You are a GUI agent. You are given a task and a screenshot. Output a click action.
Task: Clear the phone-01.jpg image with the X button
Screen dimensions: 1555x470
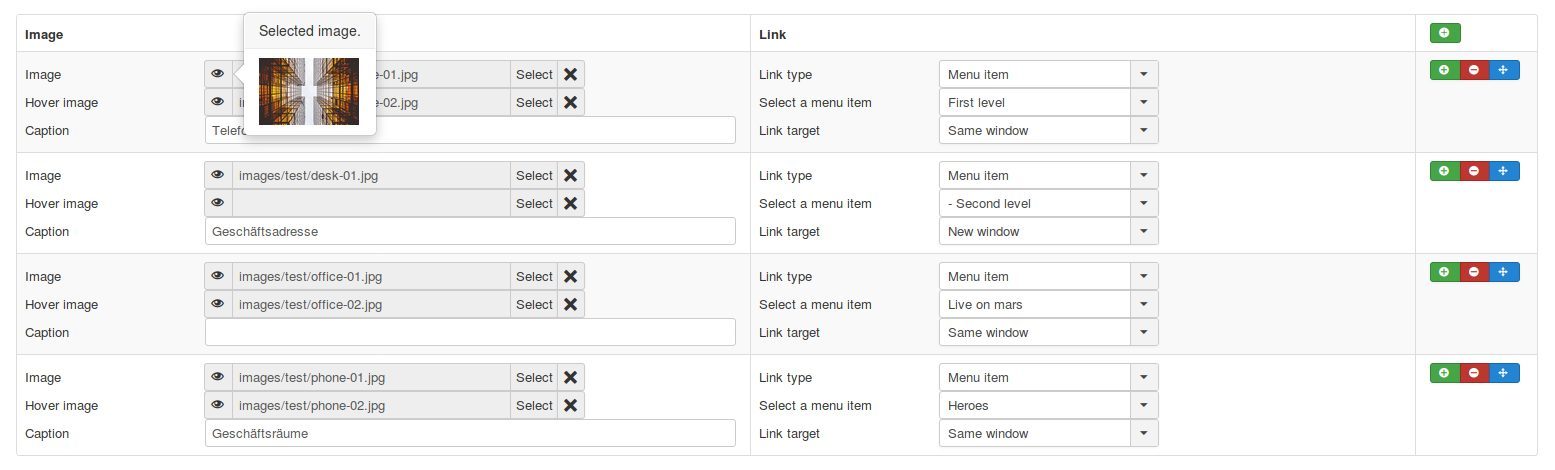pos(570,378)
